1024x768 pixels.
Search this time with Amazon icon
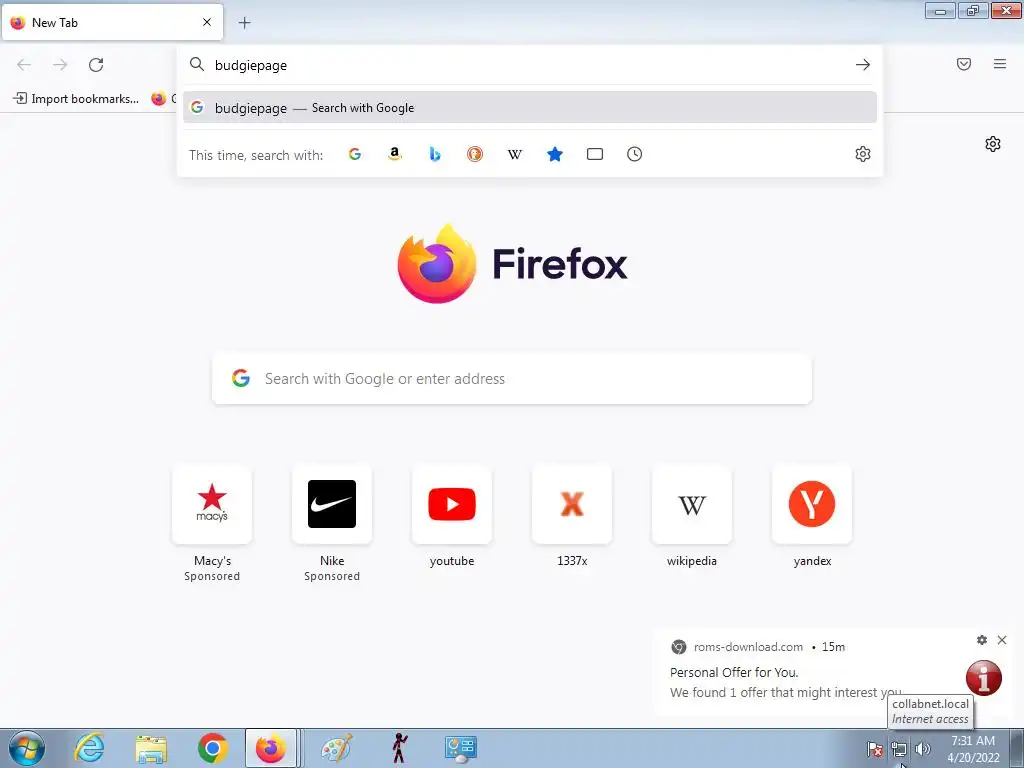point(394,154)
